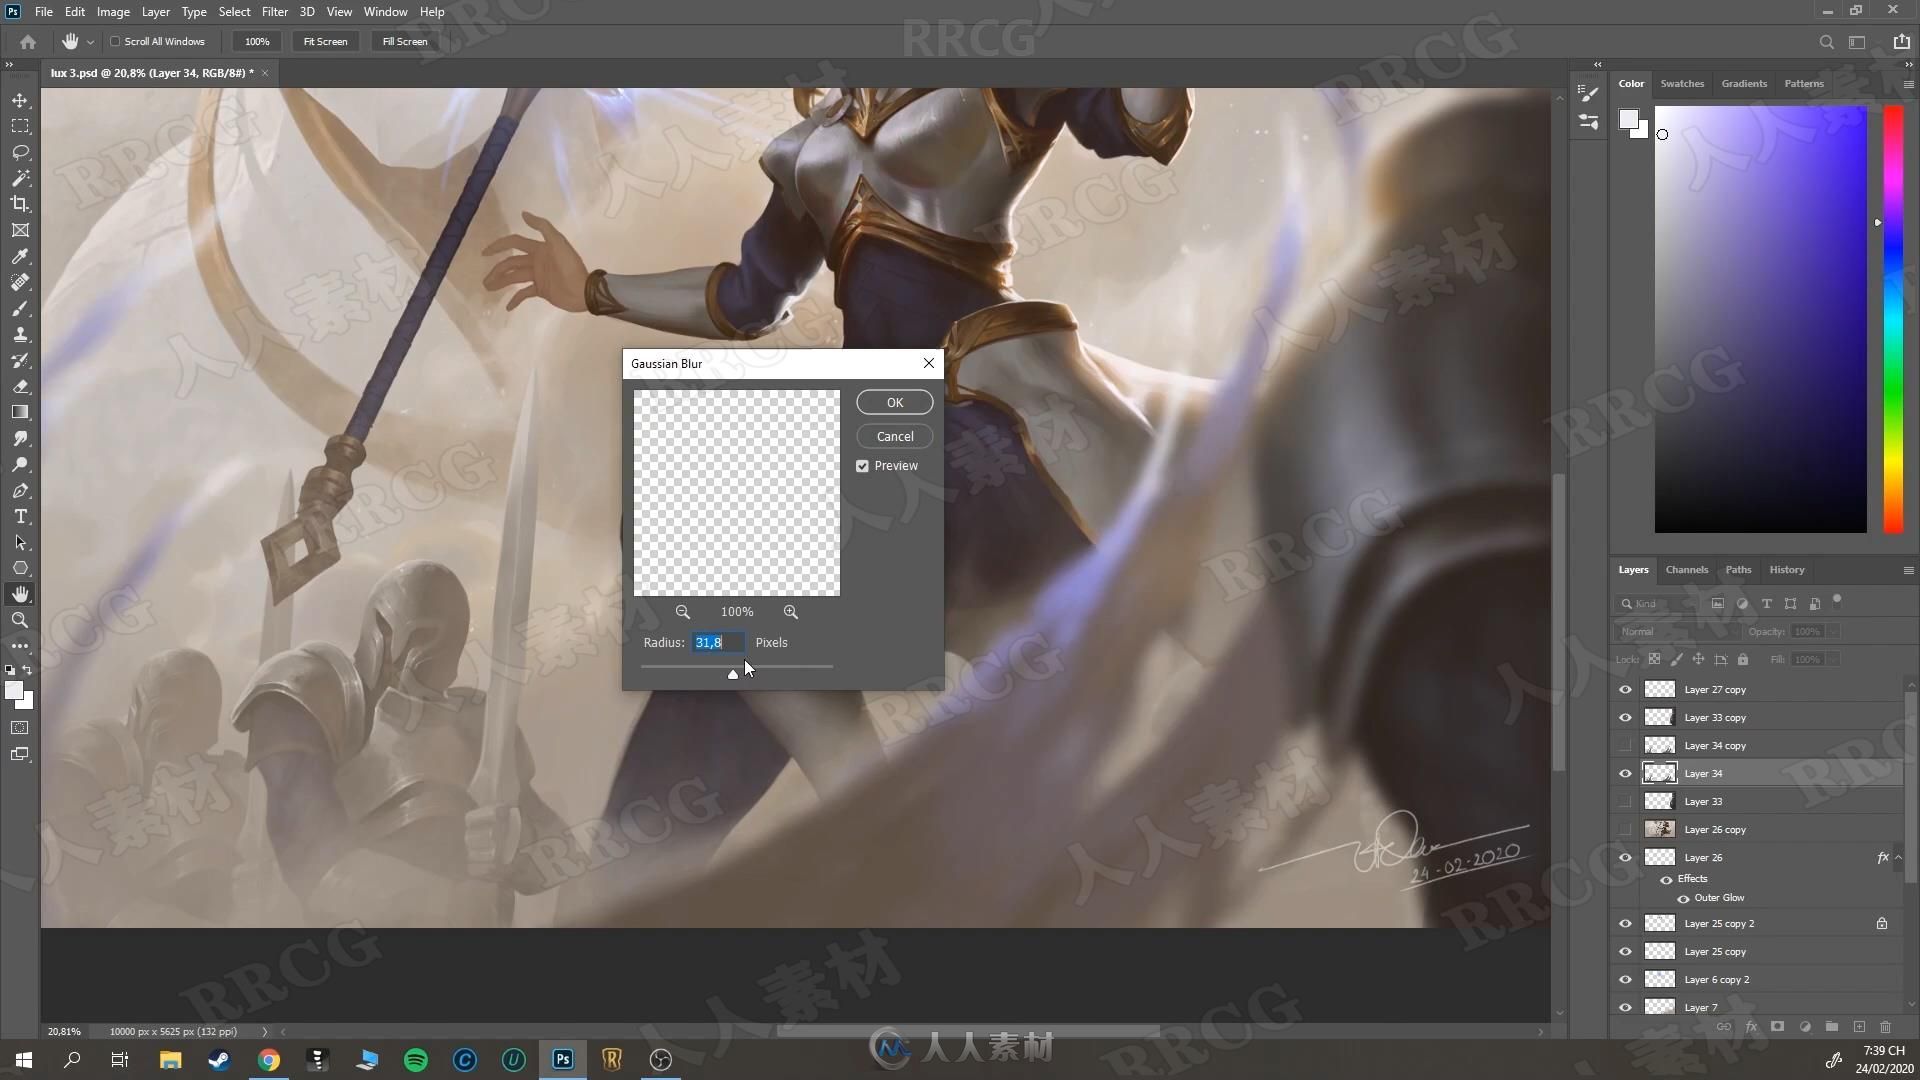This screenshot has height=1080, width=1920.
Task: Switch to the Swatches tab
Action: pos(1682,84)
